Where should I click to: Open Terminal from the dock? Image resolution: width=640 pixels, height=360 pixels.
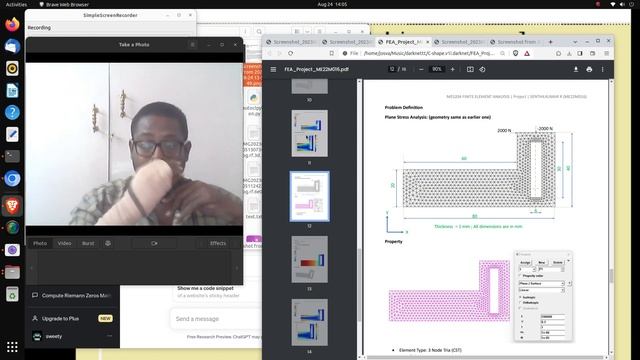coord(12,156)
